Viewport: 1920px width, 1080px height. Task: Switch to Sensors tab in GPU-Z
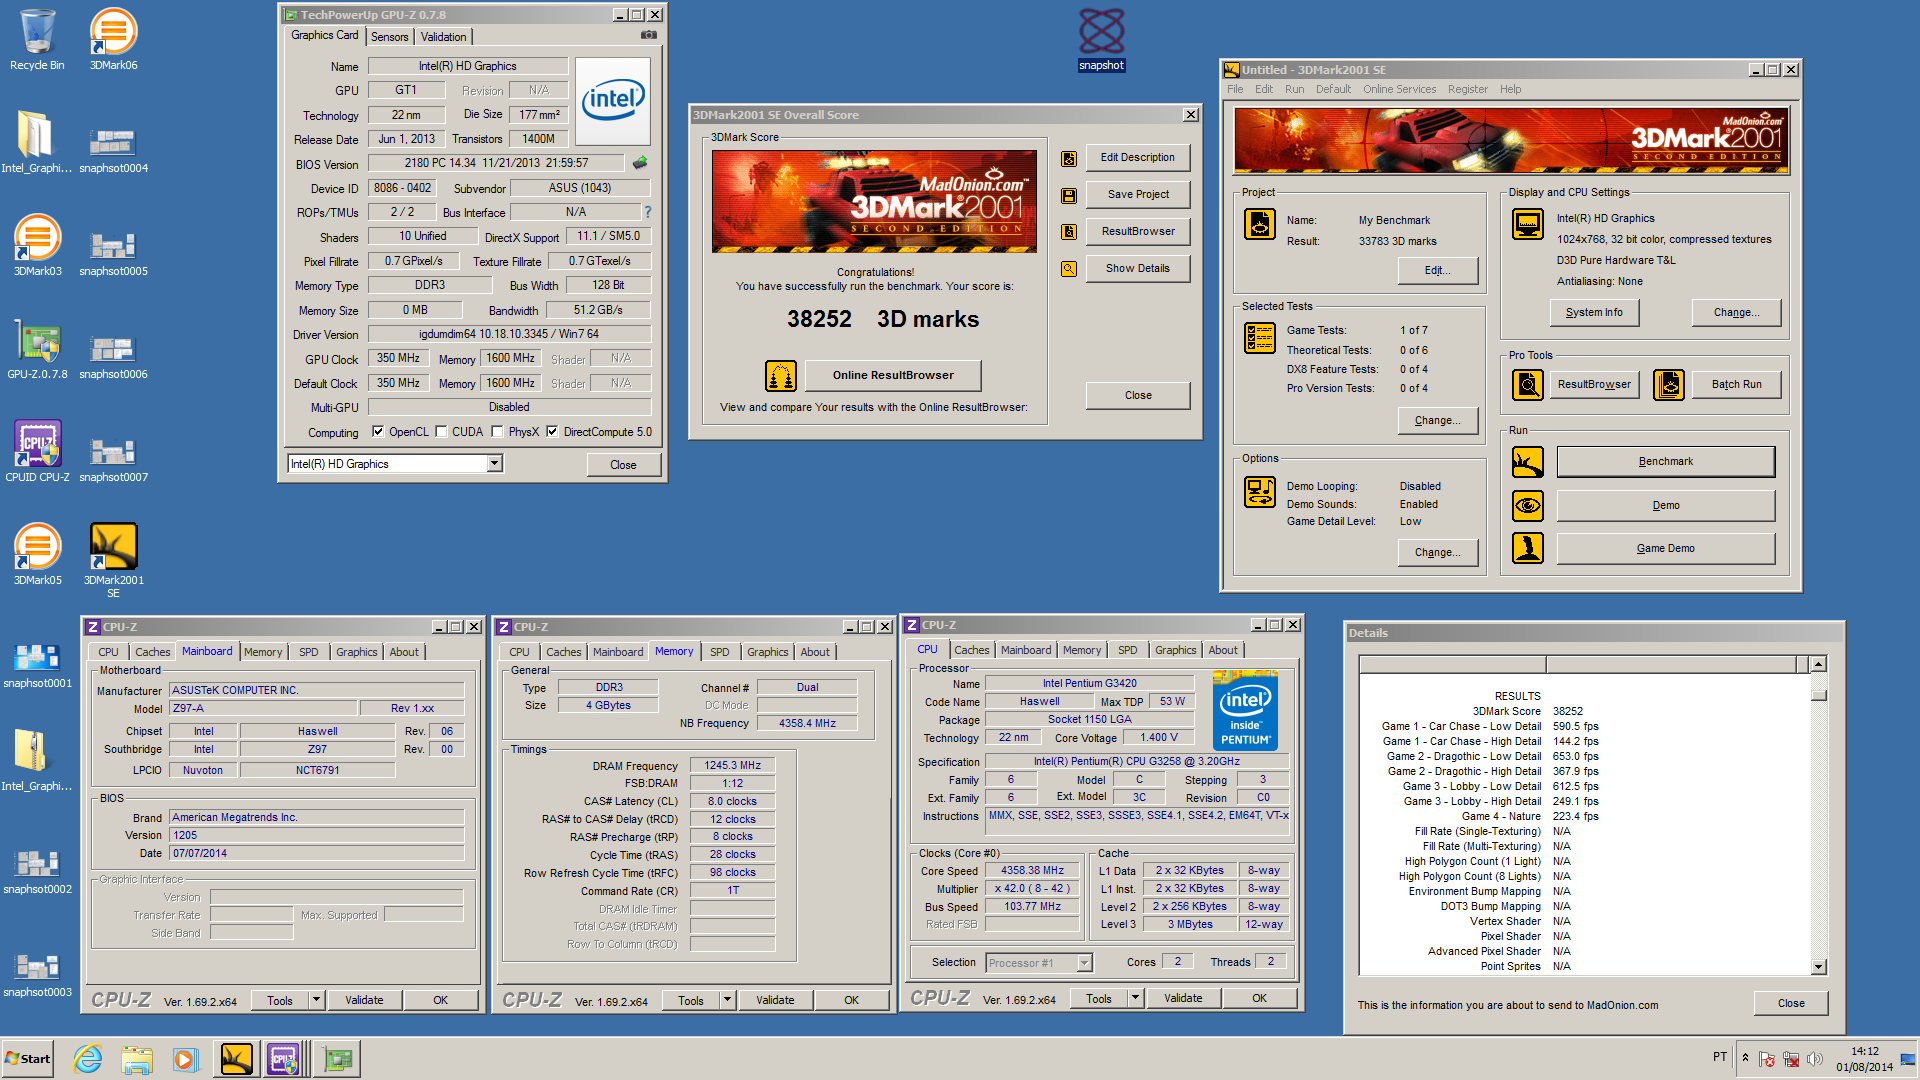point(389,37)
